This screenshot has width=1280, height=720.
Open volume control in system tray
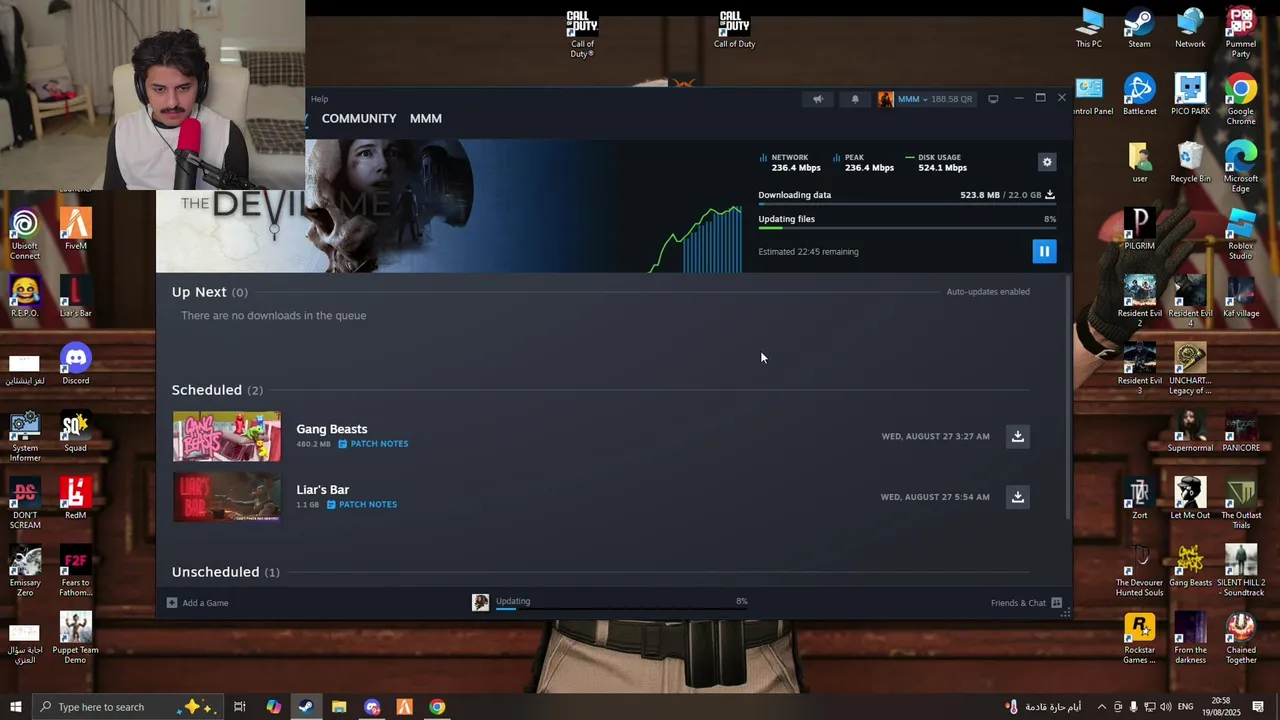tap(1166, 707)
